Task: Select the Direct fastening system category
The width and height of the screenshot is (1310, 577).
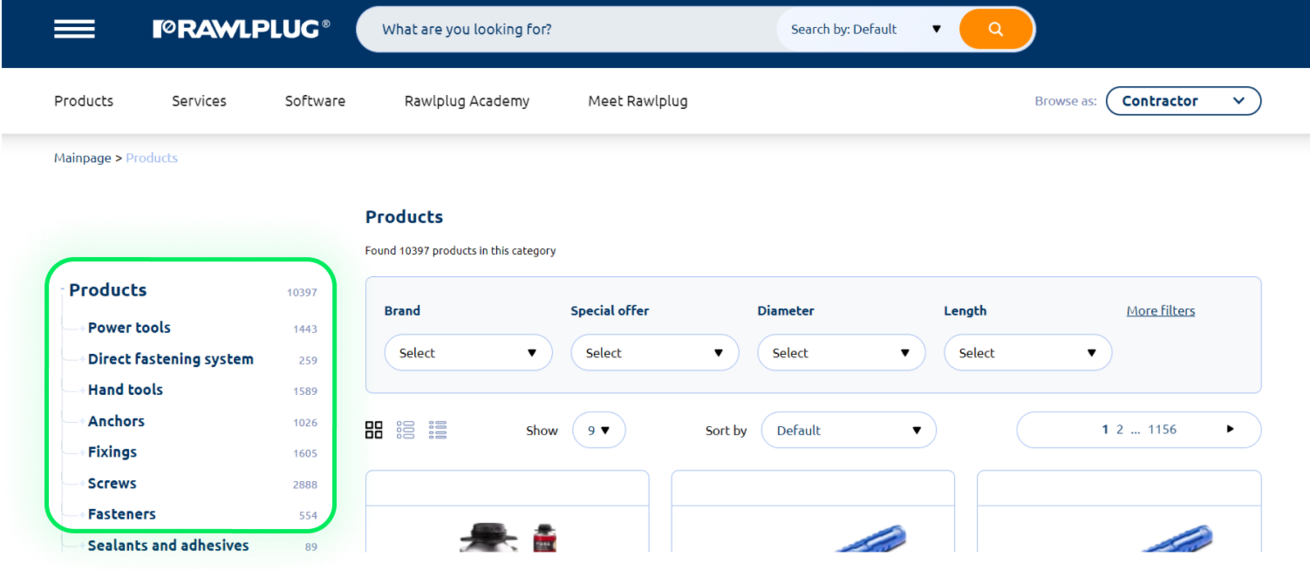Action: pos(171,359)
